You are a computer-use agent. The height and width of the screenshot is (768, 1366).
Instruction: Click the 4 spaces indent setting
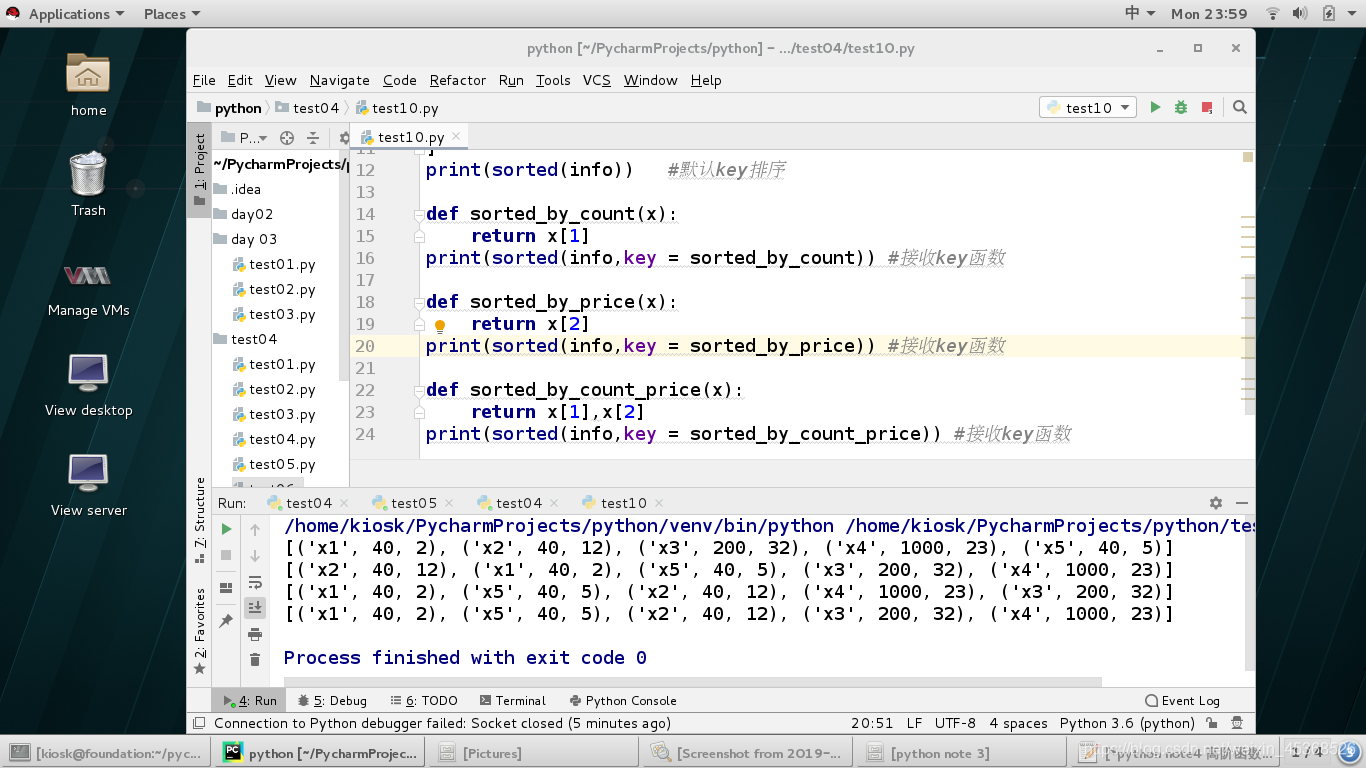tap(1018, 723)
